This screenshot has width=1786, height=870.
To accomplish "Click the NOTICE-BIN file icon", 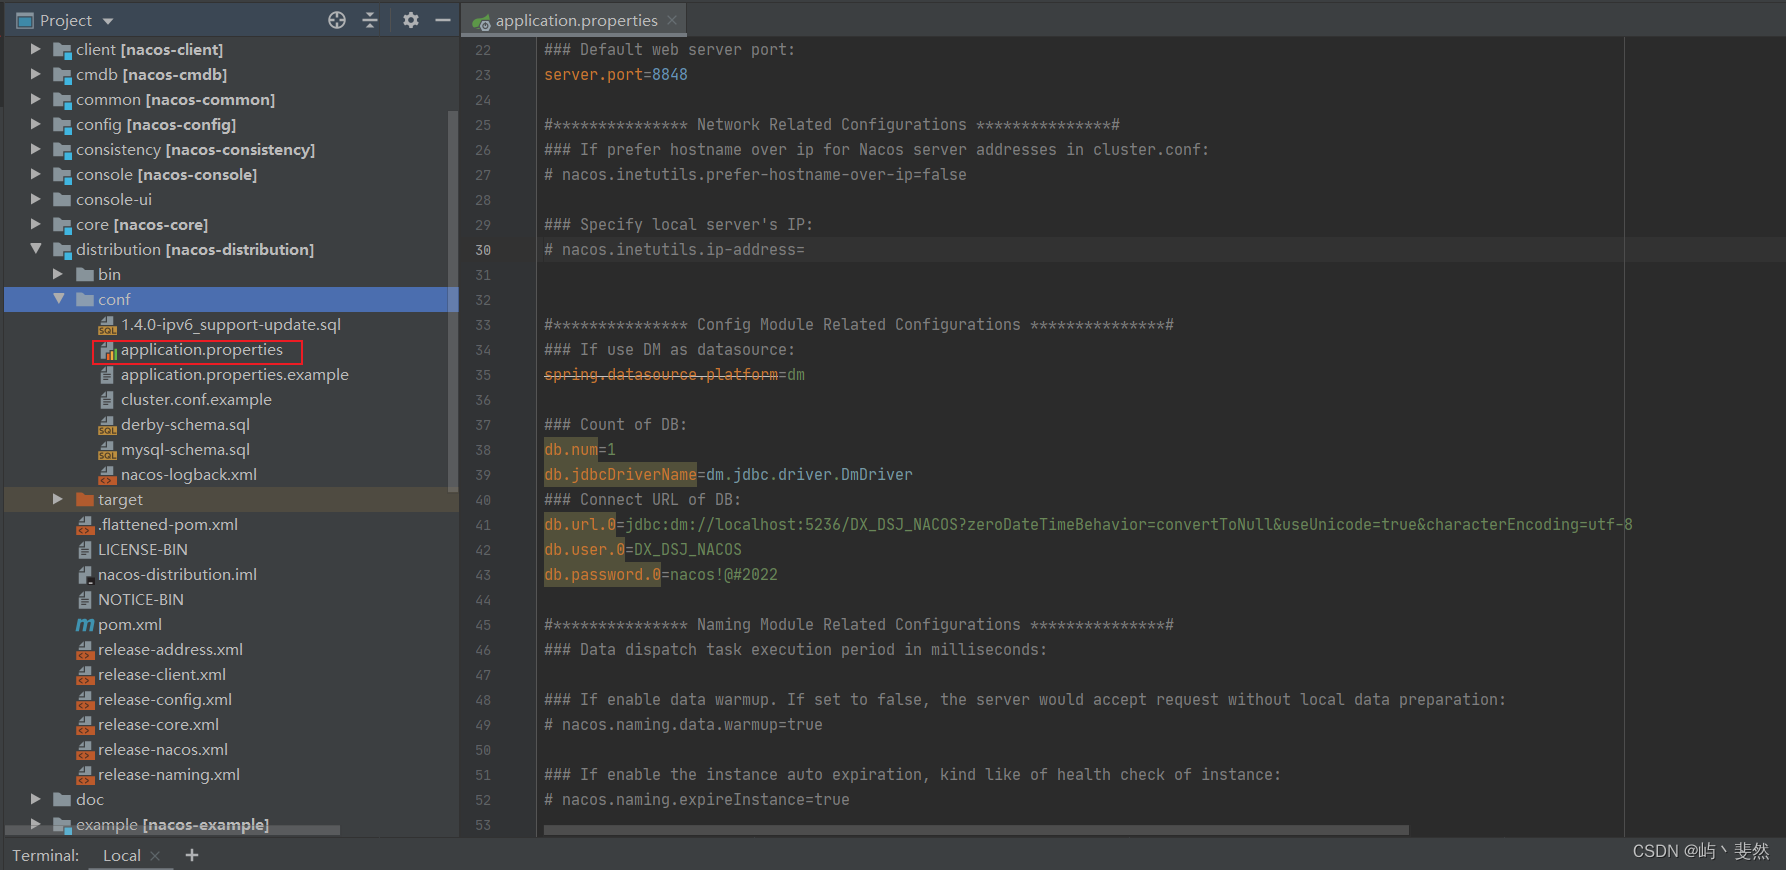I will [85, 600].
